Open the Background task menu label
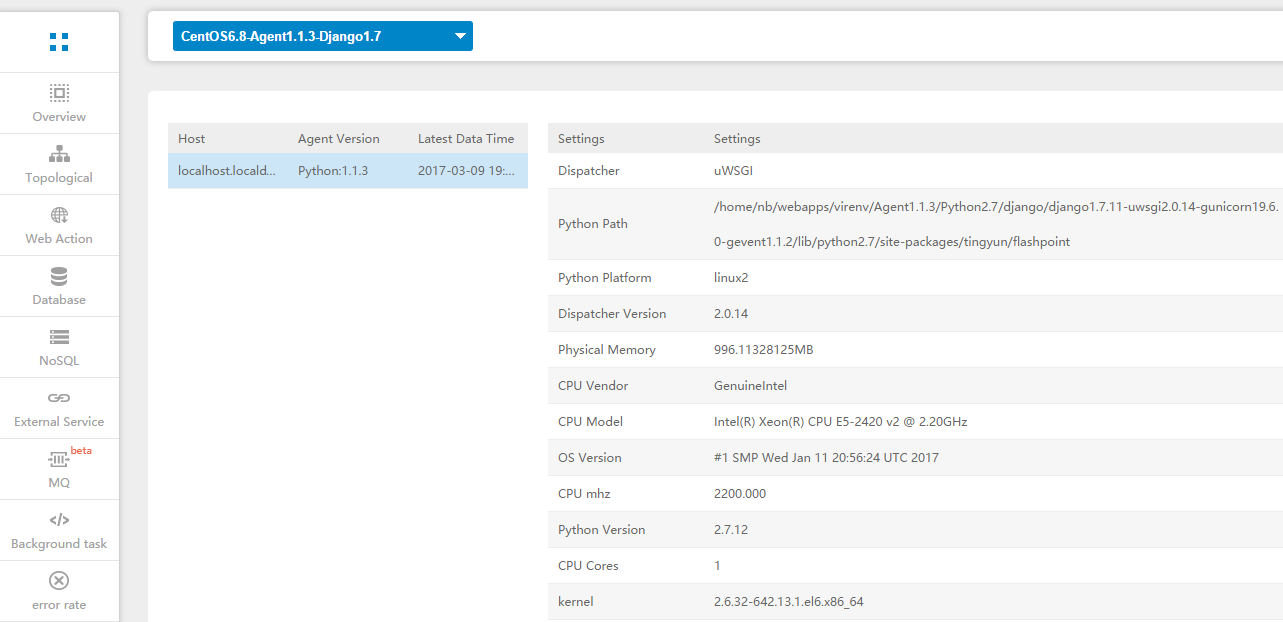The width and height of the screenshot is (1283, 622). point(59,544)
